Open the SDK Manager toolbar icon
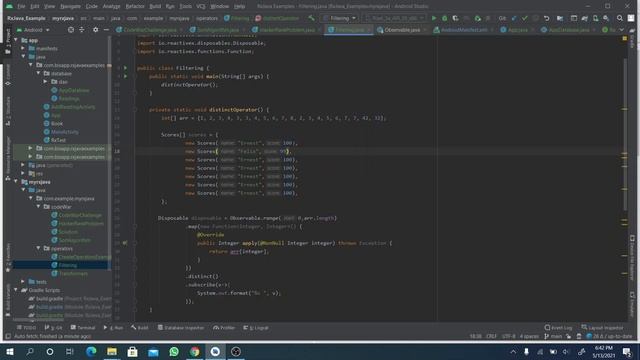The width and height of the screenshot is (640, 360). [606, 18]
